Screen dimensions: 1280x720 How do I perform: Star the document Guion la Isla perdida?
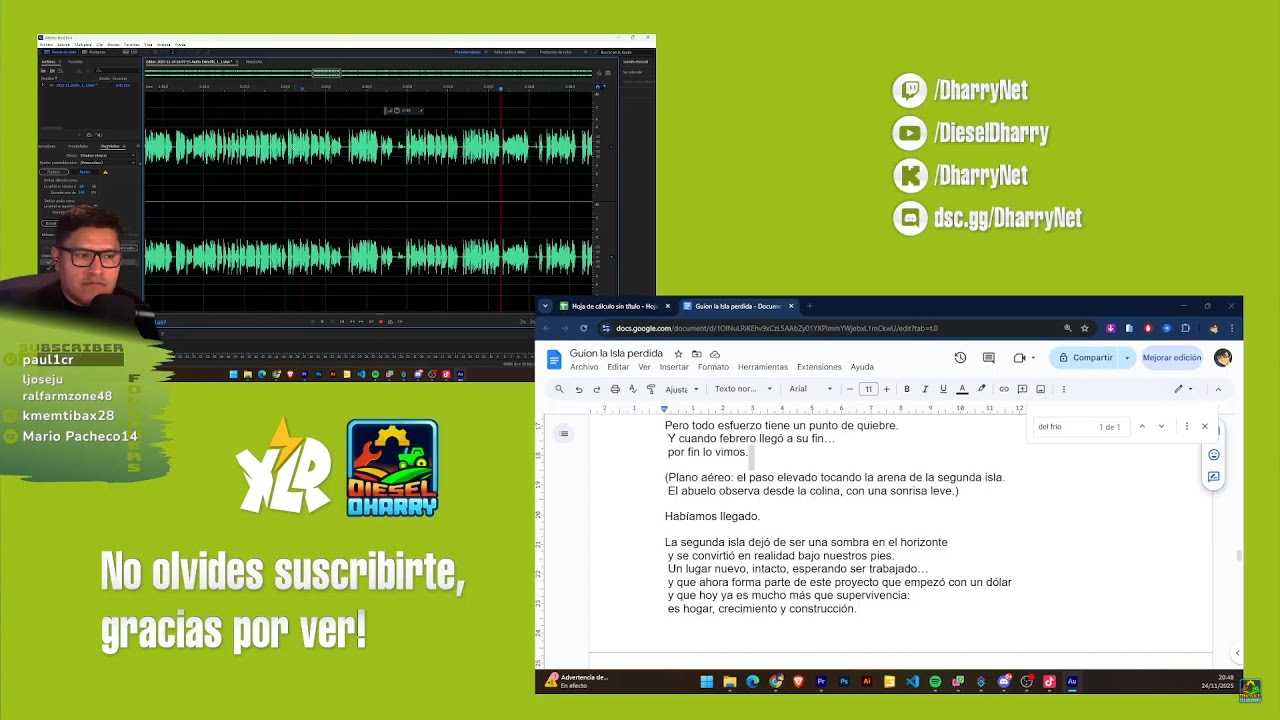(678, 354)
